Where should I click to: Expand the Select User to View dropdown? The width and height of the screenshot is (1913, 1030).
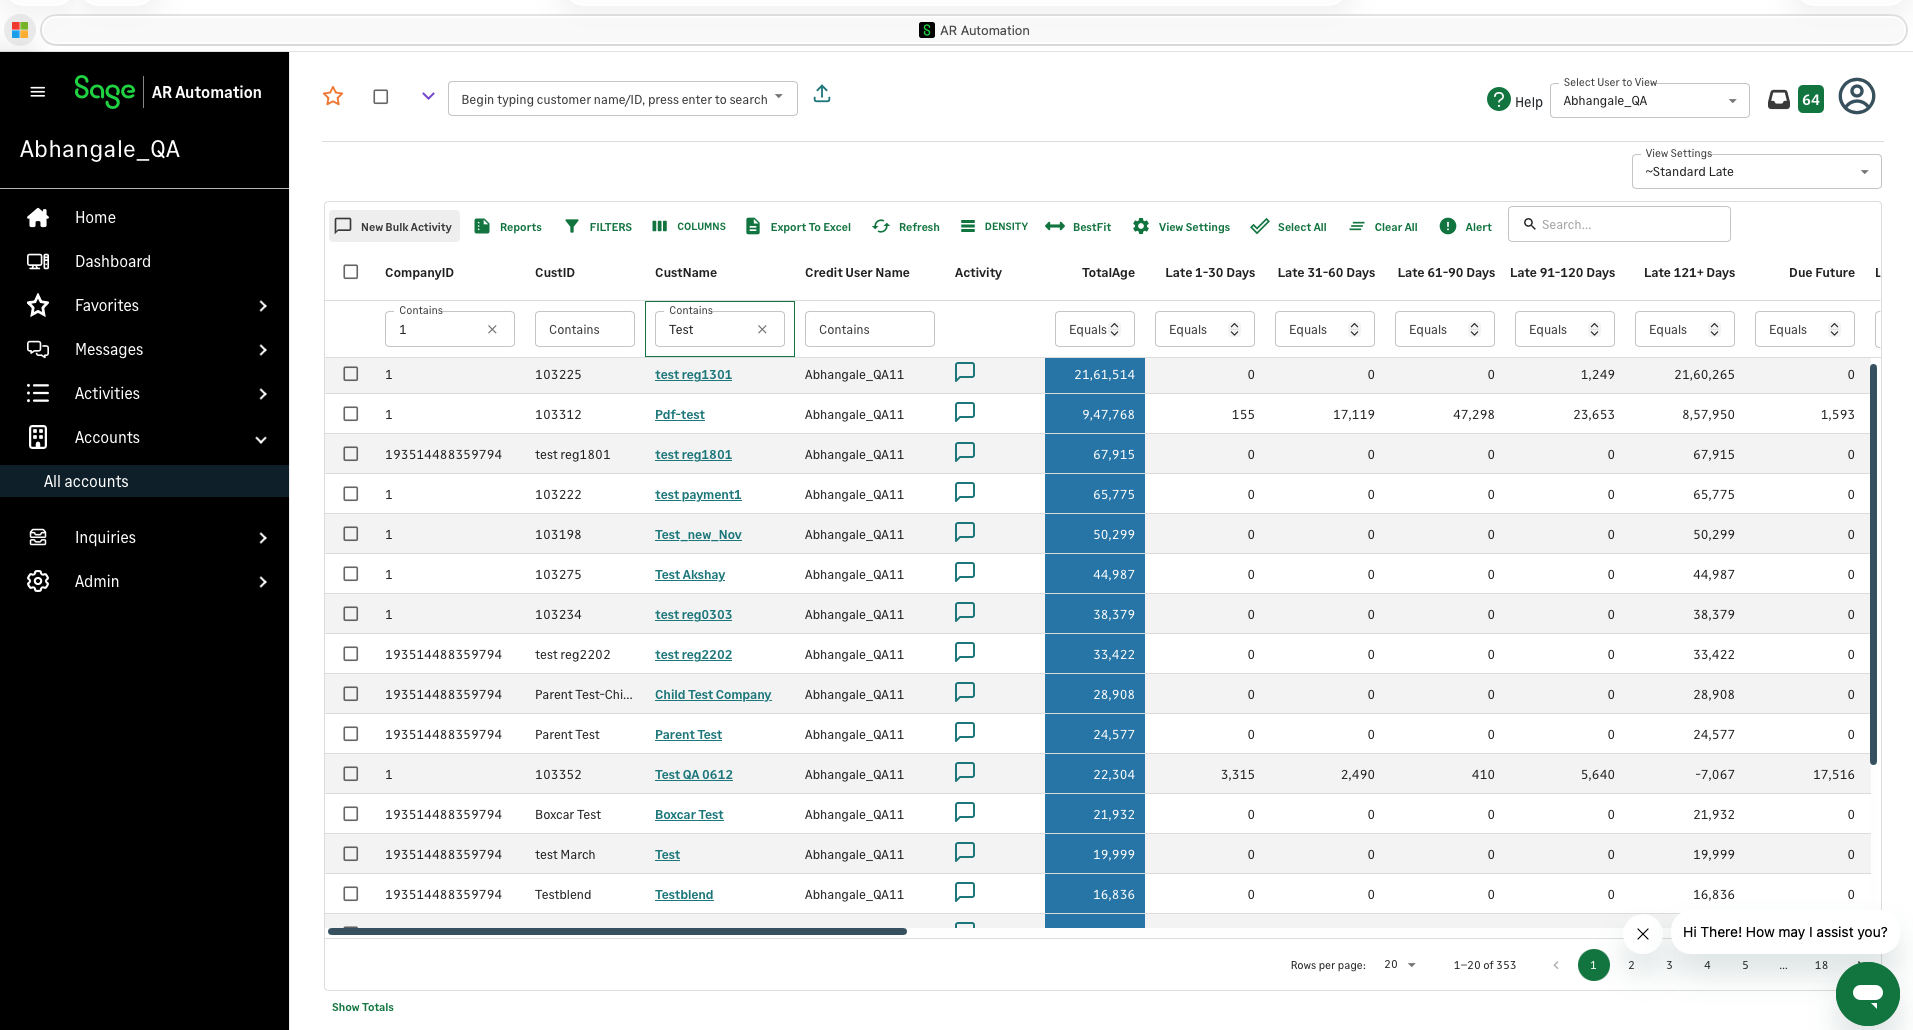(x=1649, y=101)
